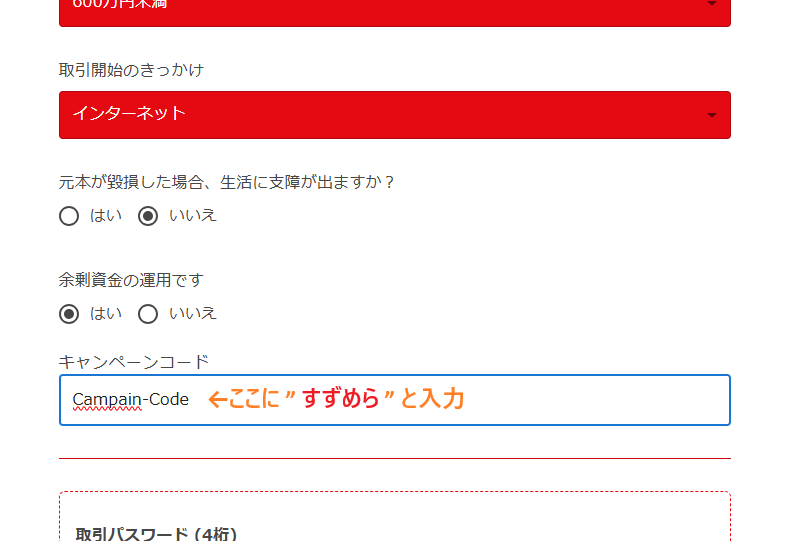Click the arrow on the インターネット dropdown
The width and height of the screenshot is (792, 541).
pos(712,115)
